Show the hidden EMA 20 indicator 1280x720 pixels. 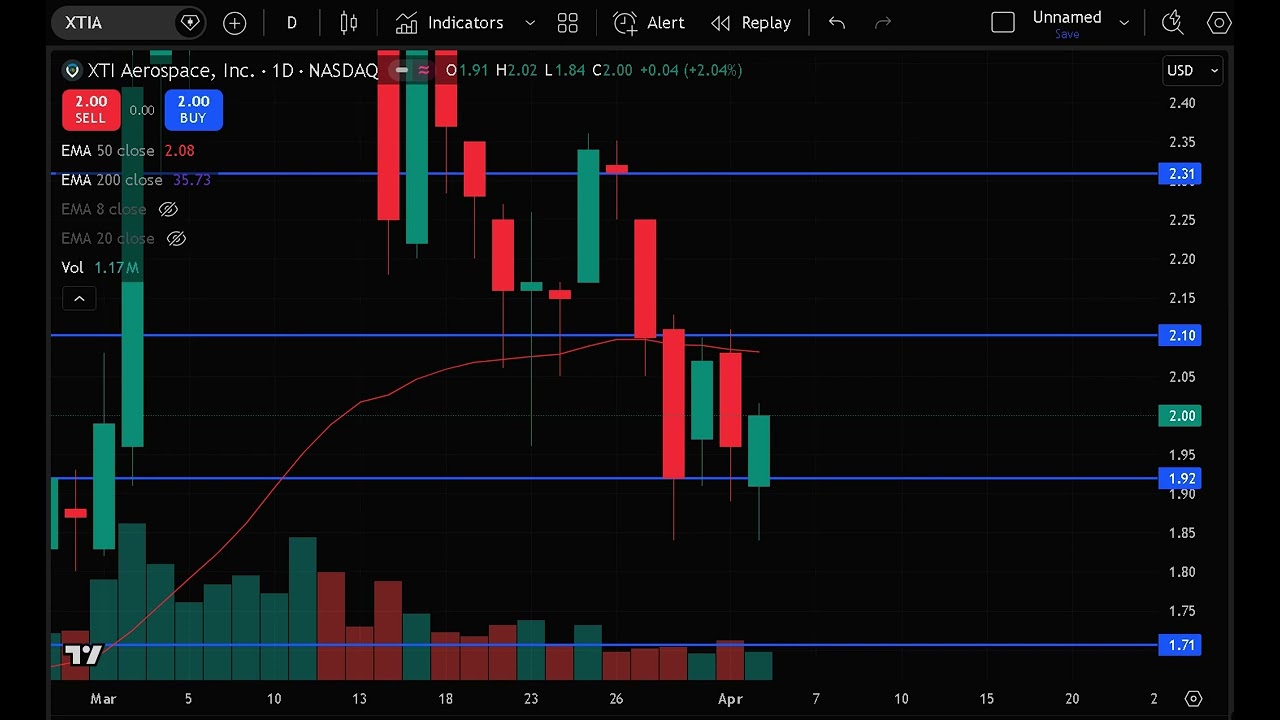coord(176,239)
